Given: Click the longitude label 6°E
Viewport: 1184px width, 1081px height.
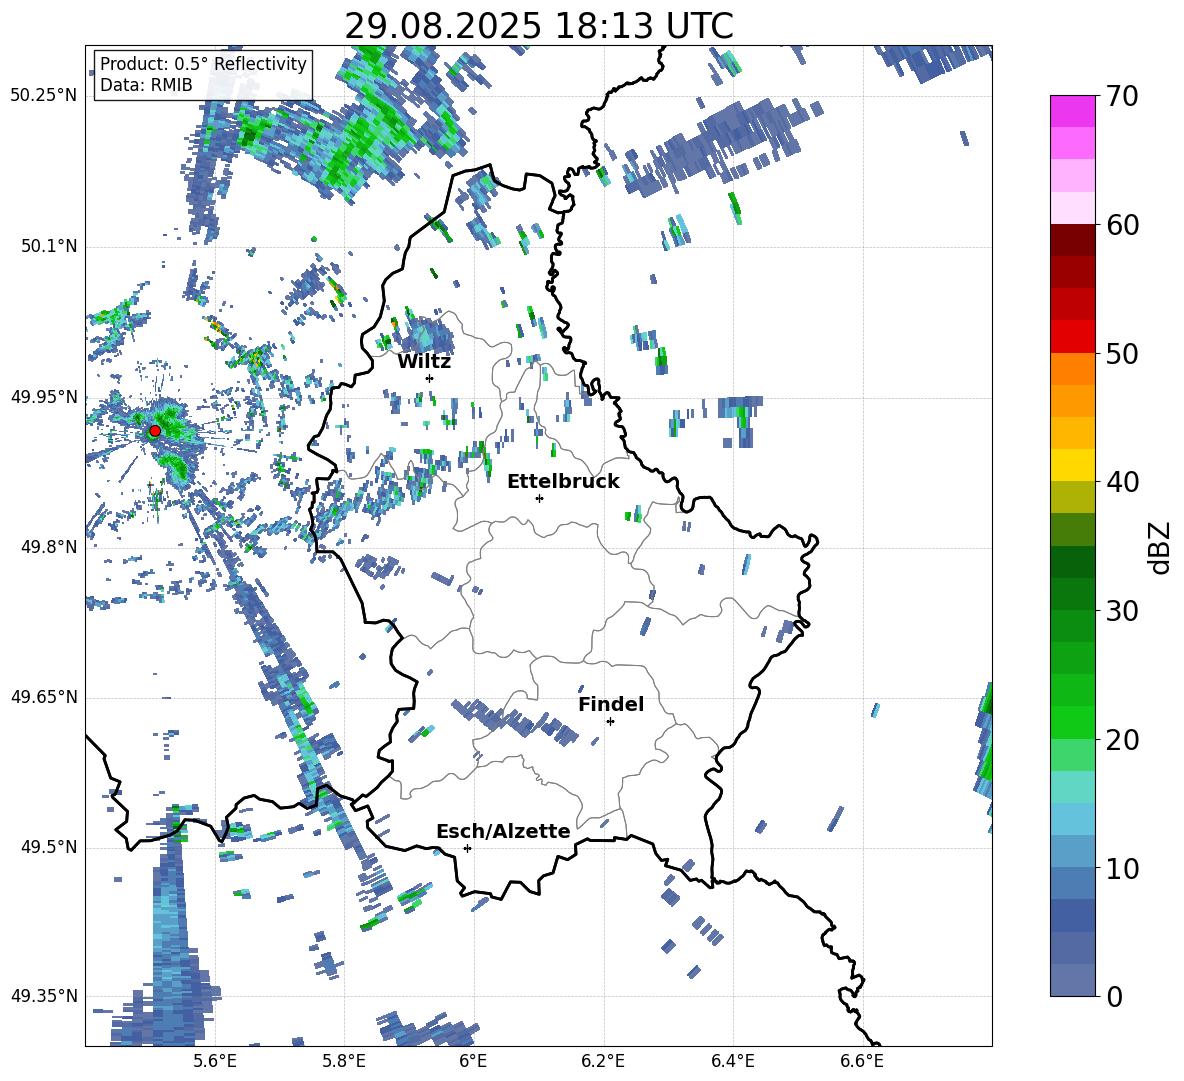Looking at the screenshot, I should 473,1061.
